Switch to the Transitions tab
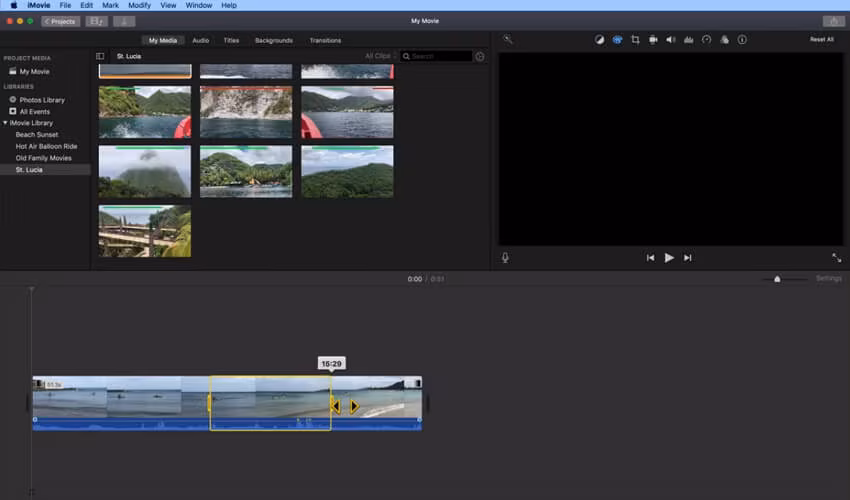 pyautogui.click(x=325, y=41)
